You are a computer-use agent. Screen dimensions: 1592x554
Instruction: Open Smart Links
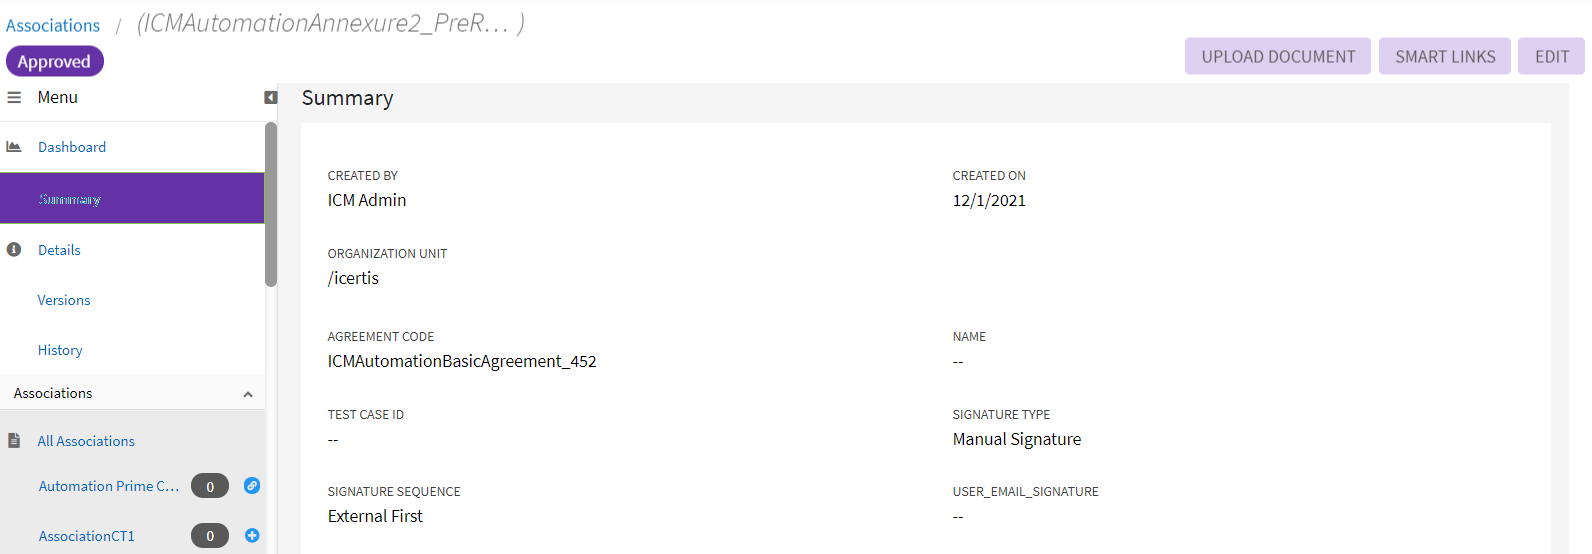click(1445, 57)
